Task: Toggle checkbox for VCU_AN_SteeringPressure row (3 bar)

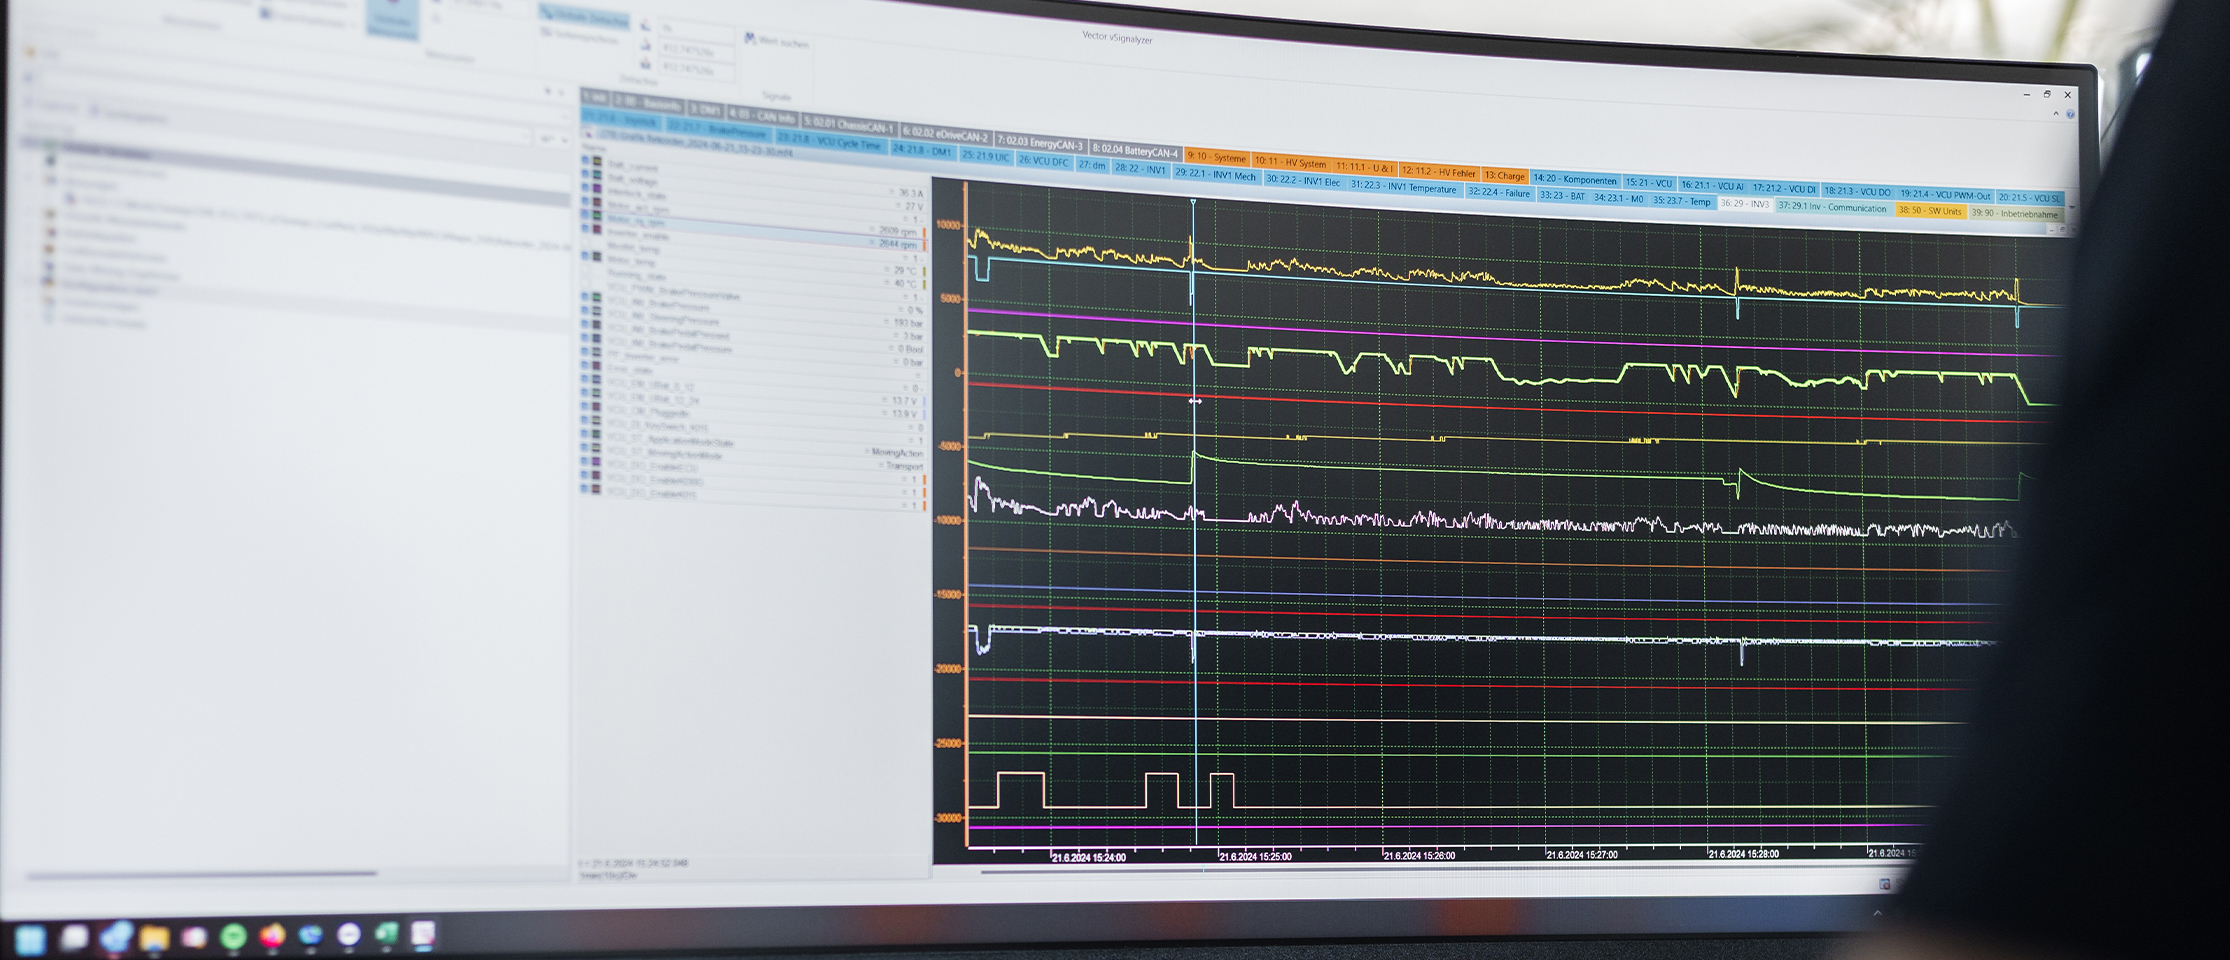Action: point(585,310)
